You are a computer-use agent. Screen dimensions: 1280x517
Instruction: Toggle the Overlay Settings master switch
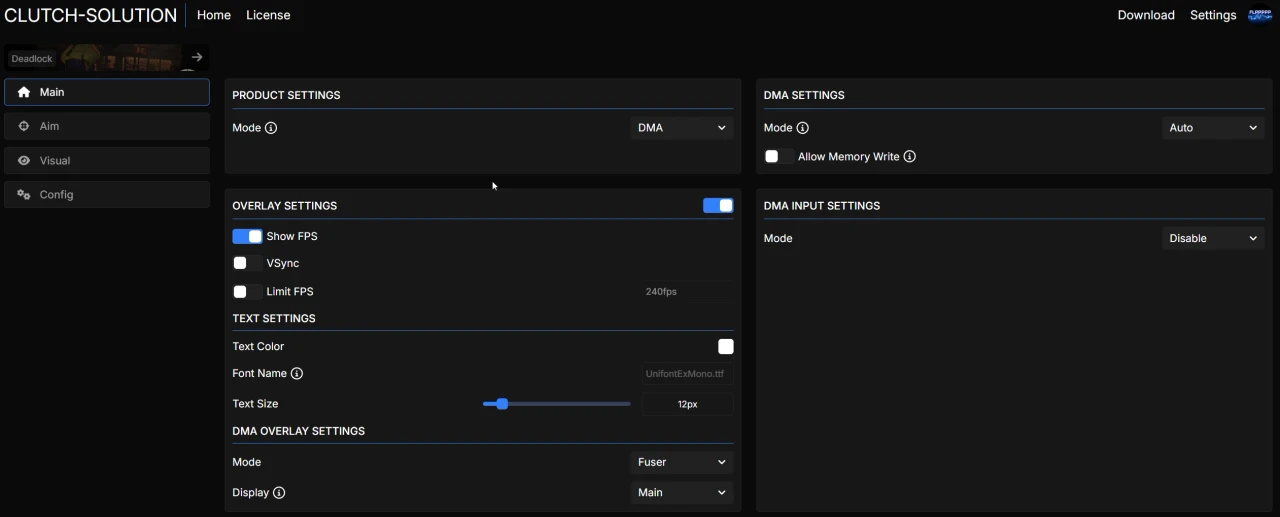[718, 205]
